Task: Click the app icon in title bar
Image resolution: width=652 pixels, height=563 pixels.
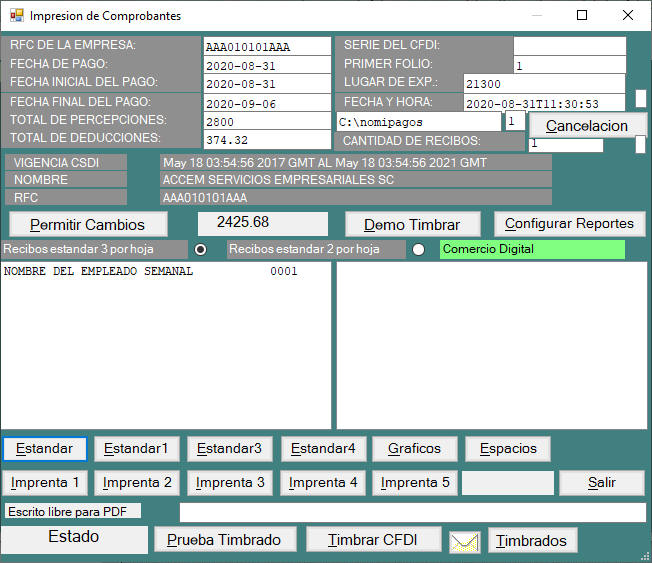Action: pyautogui.click(x=16, y=16)
